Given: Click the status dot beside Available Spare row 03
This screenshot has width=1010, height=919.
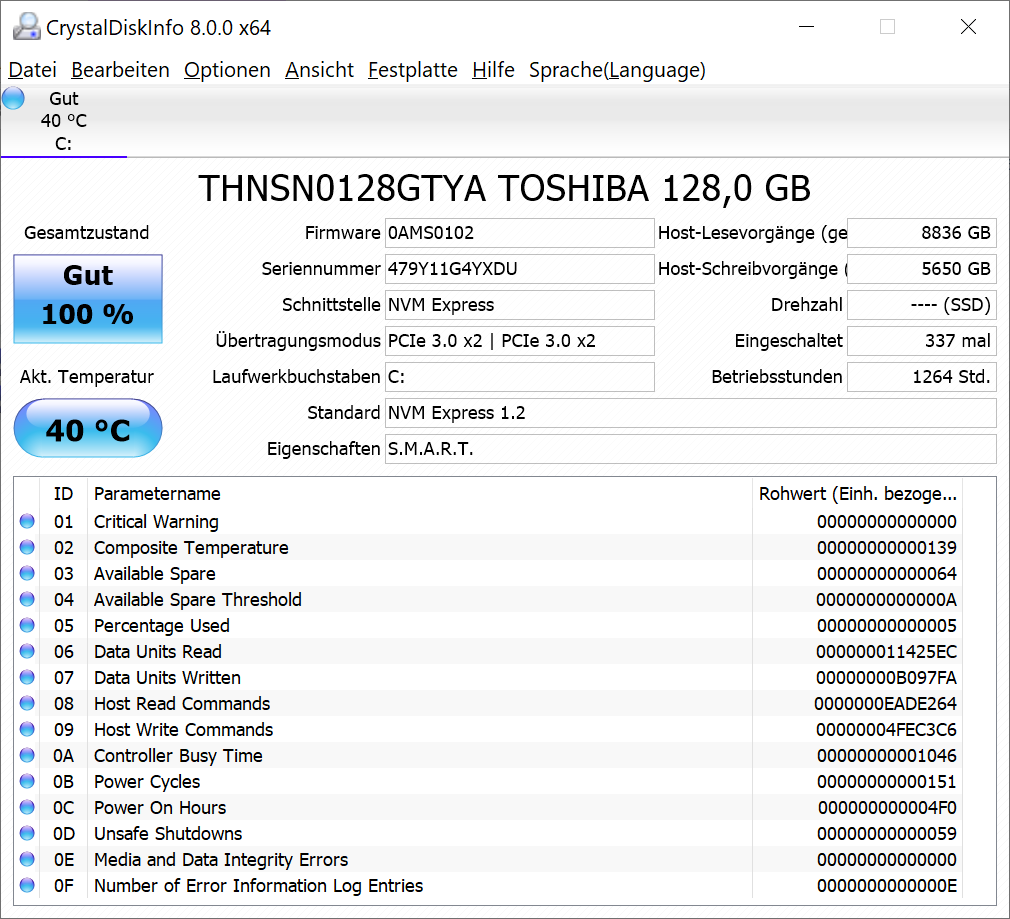Looking at the screenshot, I should (27, 573).
